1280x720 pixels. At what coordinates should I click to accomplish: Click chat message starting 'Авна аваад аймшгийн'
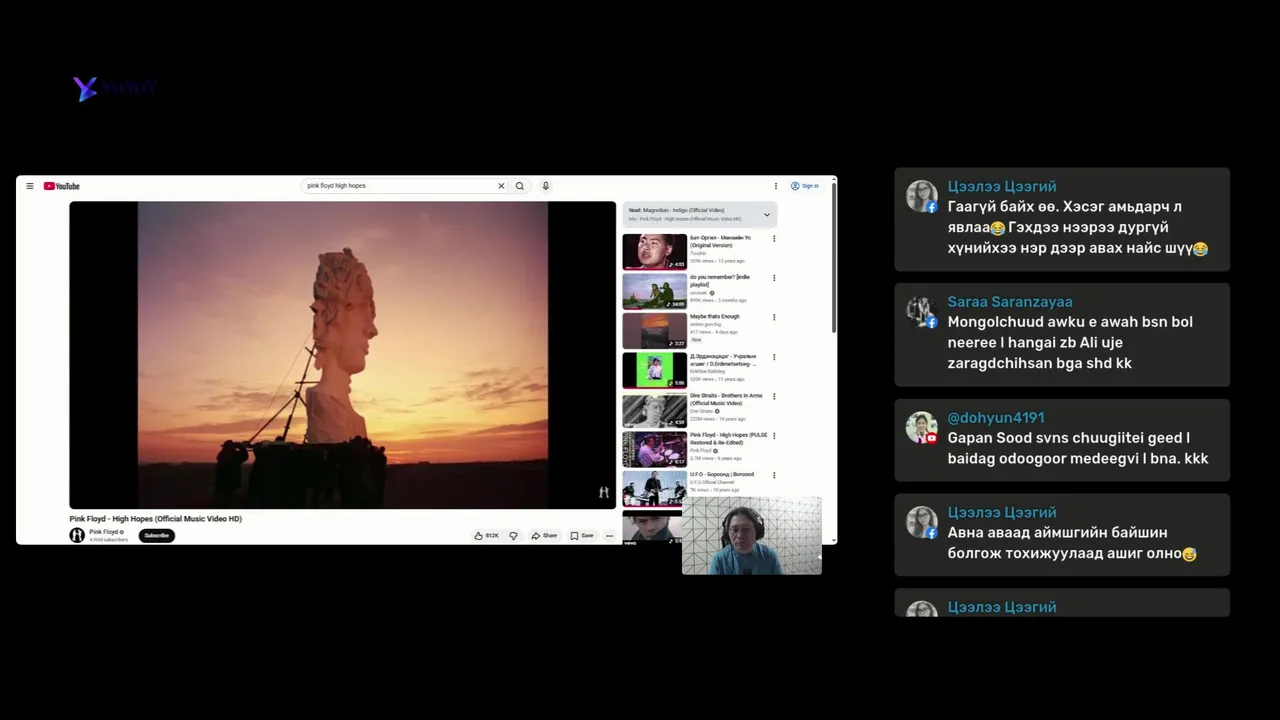tap(1072, 543)
